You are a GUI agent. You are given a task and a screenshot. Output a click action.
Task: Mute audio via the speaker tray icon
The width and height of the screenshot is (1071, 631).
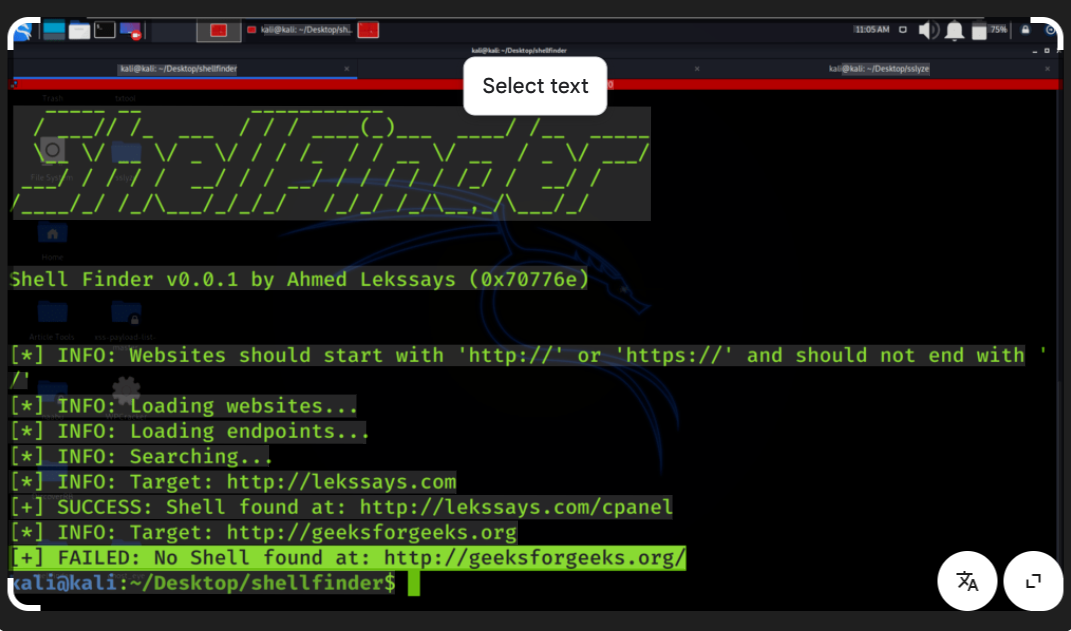[x=928, y=30]
